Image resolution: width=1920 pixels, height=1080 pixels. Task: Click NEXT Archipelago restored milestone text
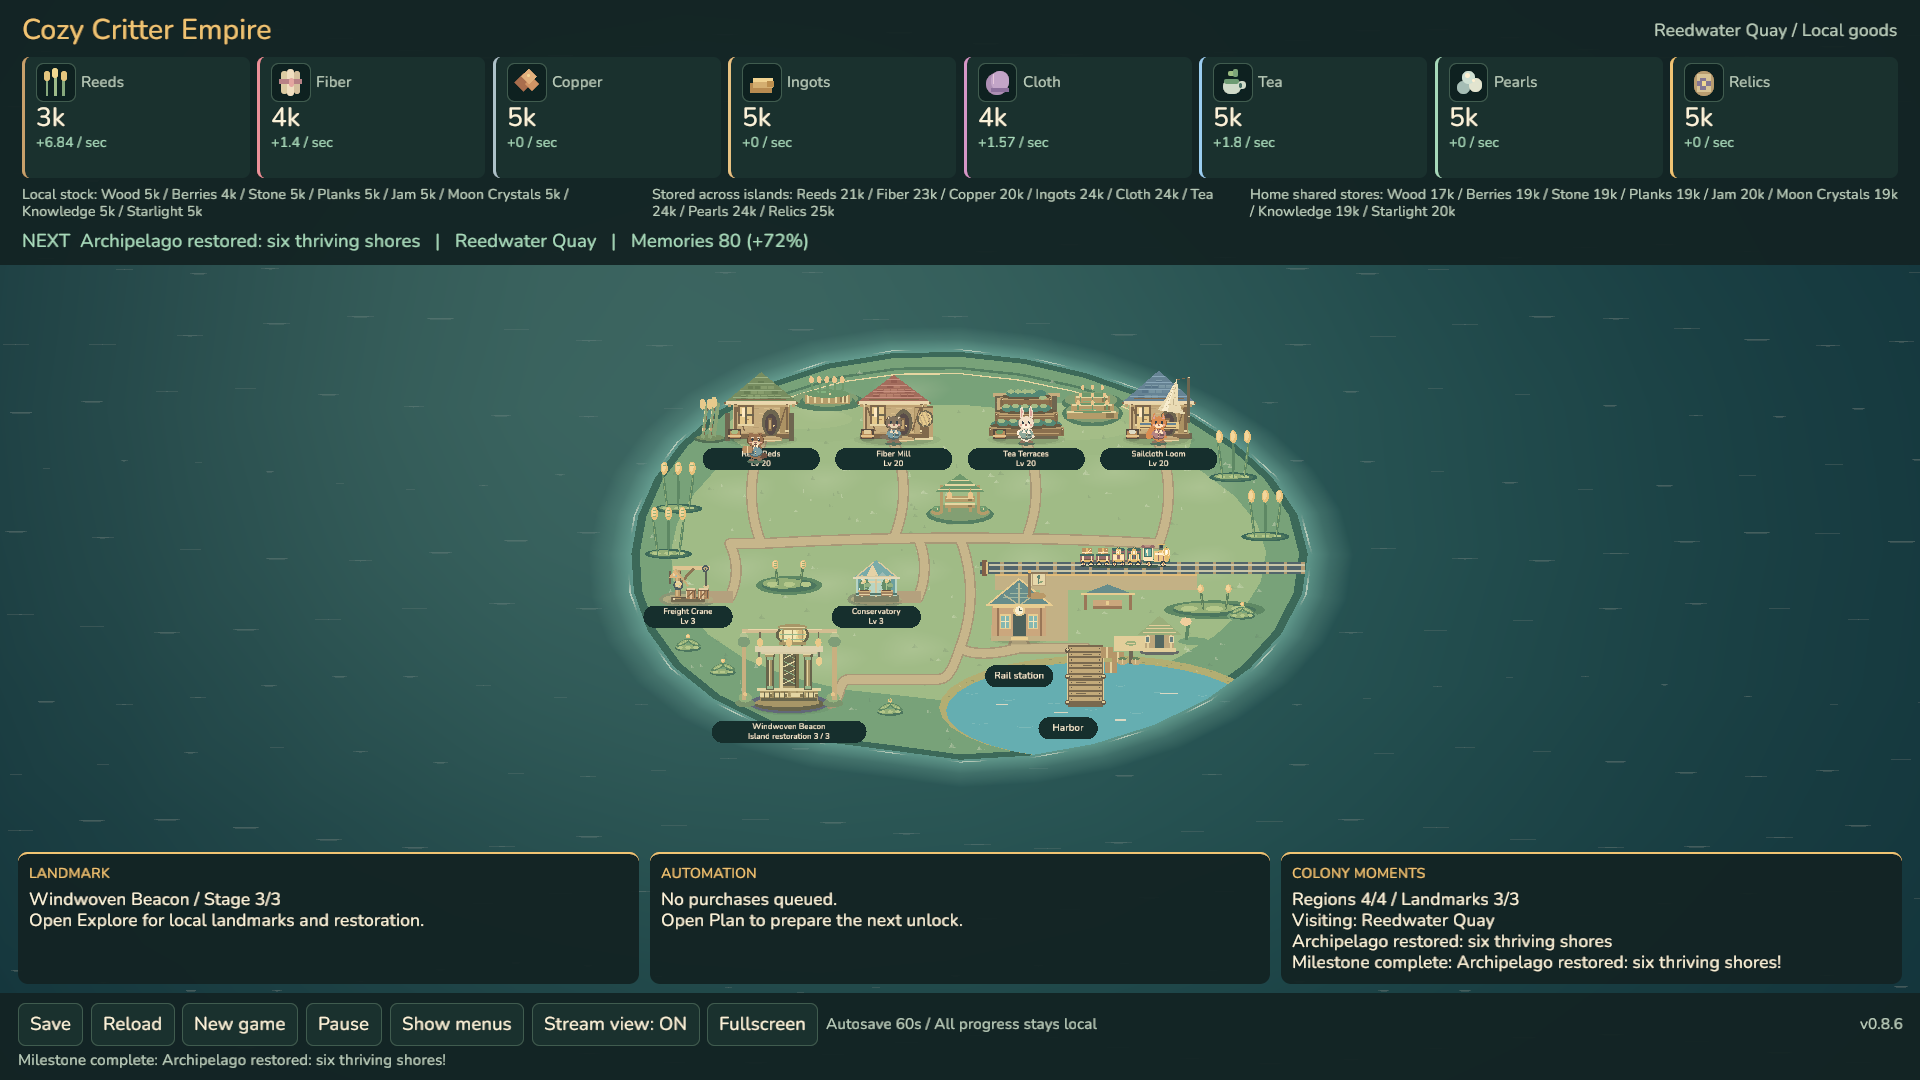(221, 241)
